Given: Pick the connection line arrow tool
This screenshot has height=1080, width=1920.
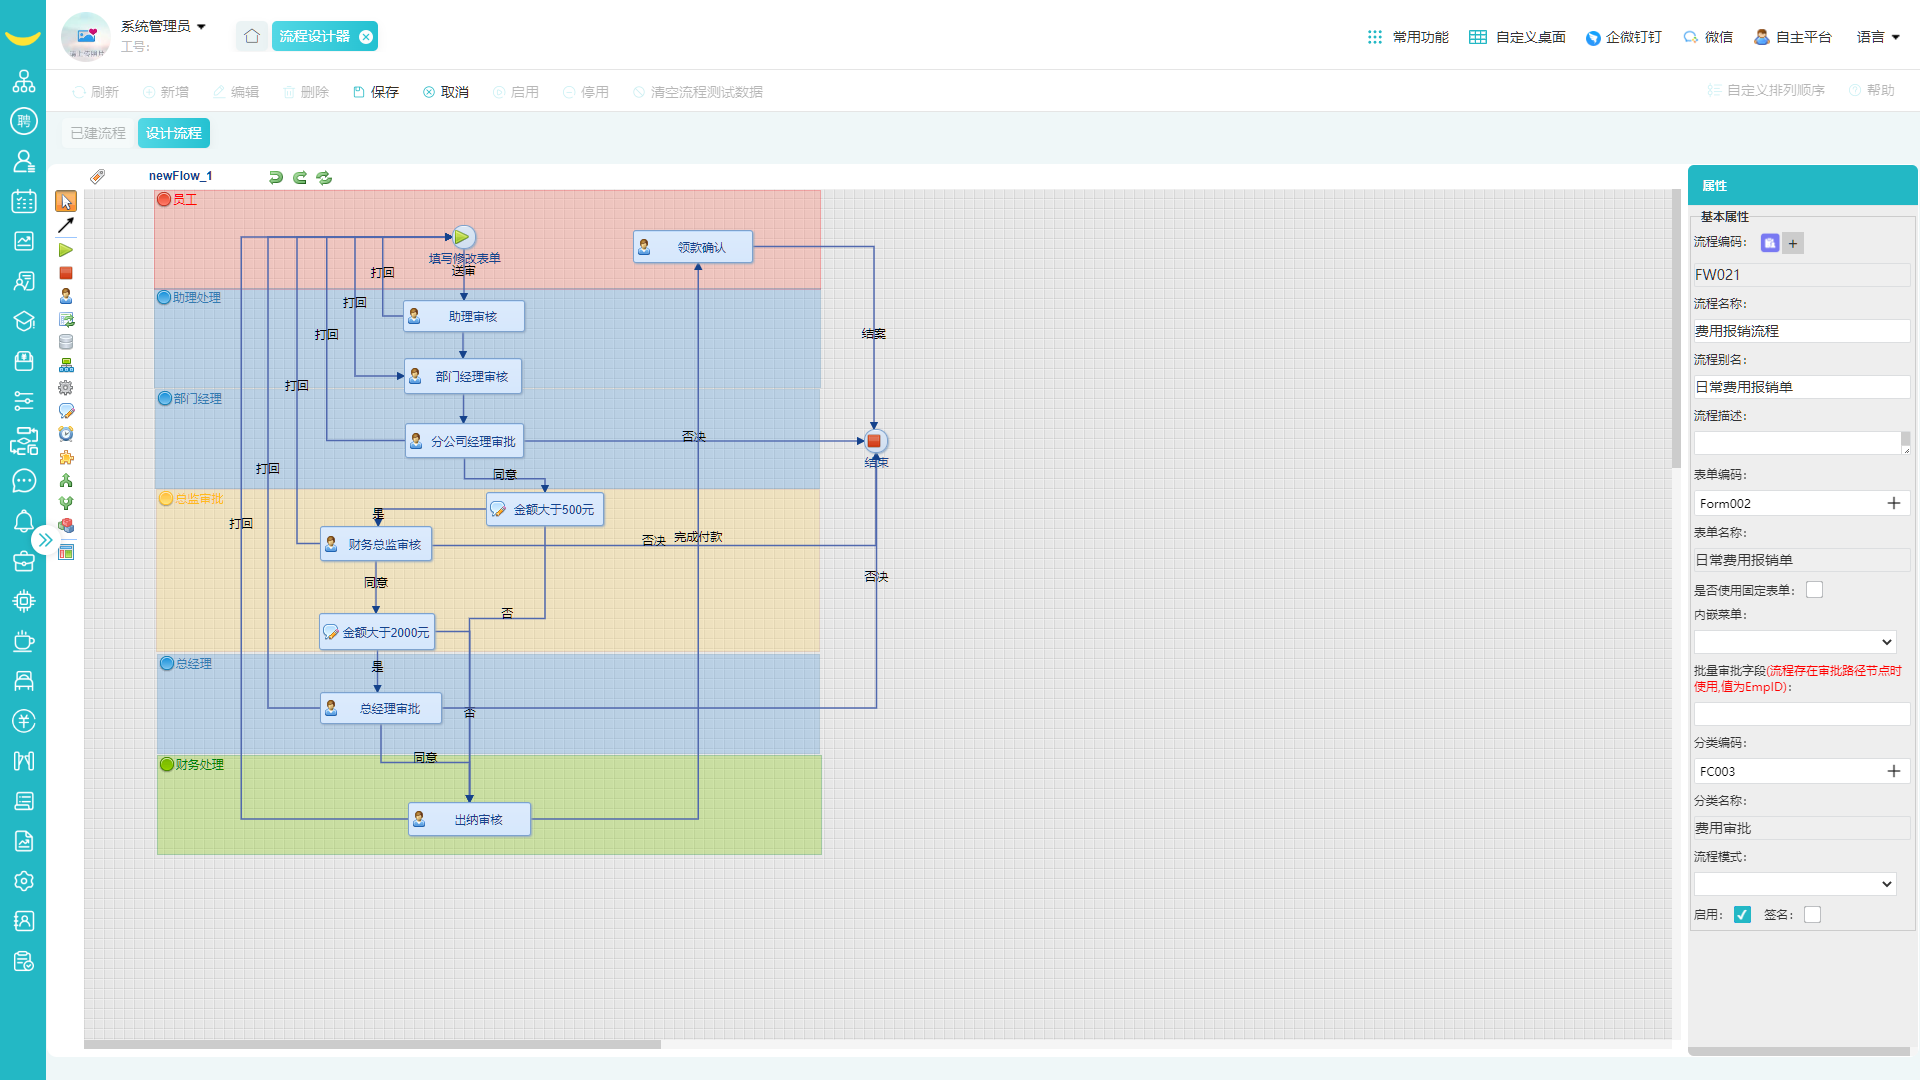Looking at the screenshot, I should pos(66,226).
